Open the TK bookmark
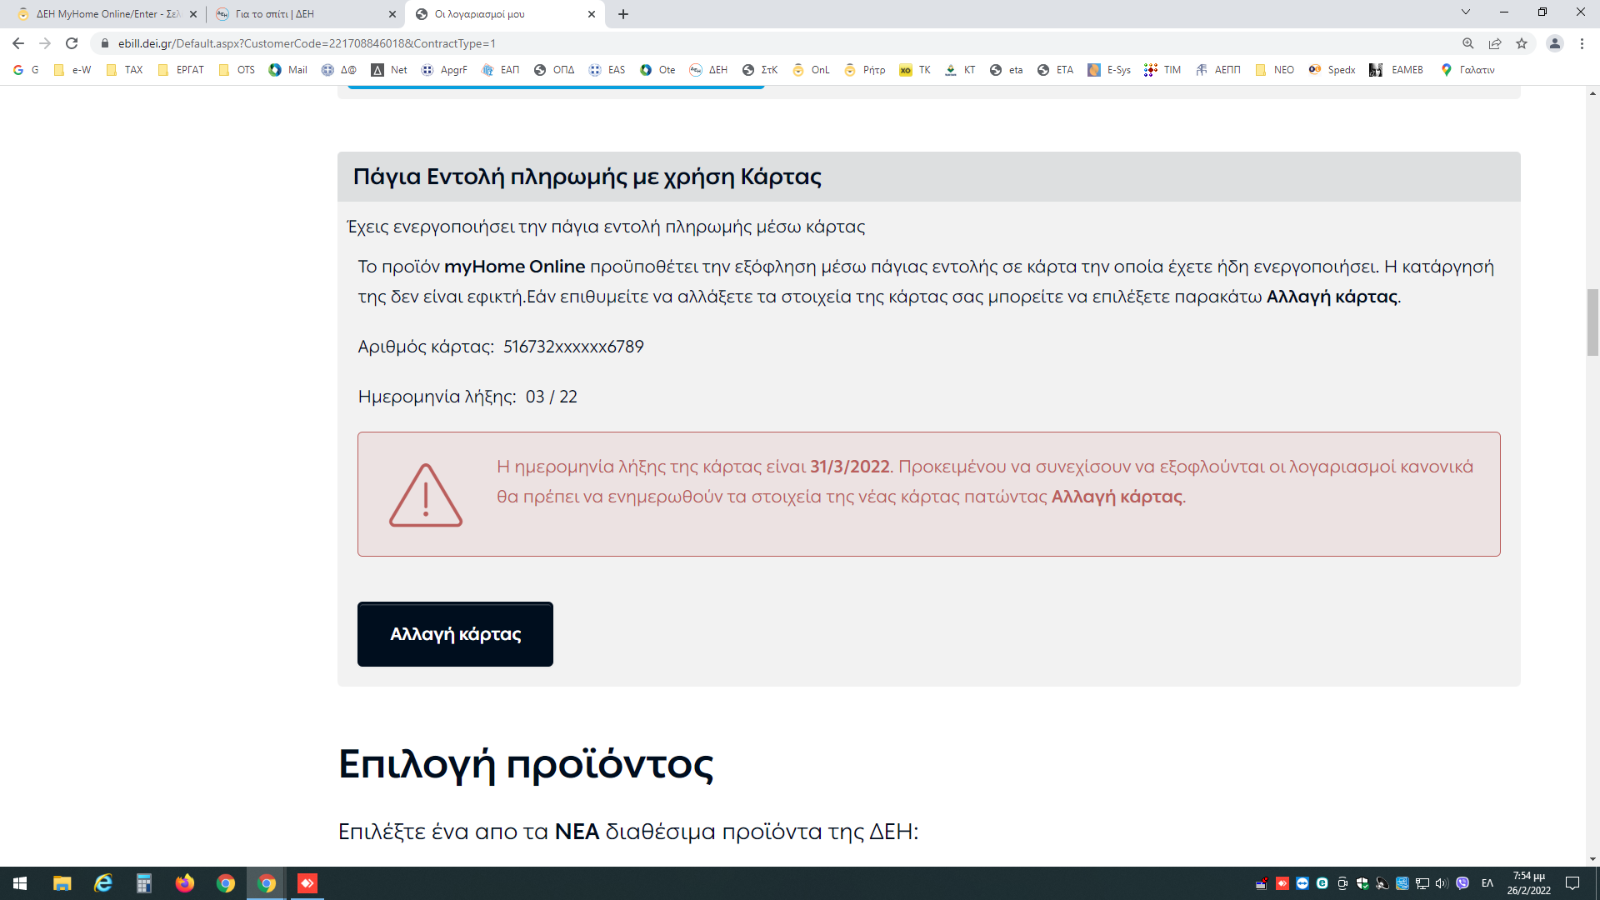 (915, 70)
